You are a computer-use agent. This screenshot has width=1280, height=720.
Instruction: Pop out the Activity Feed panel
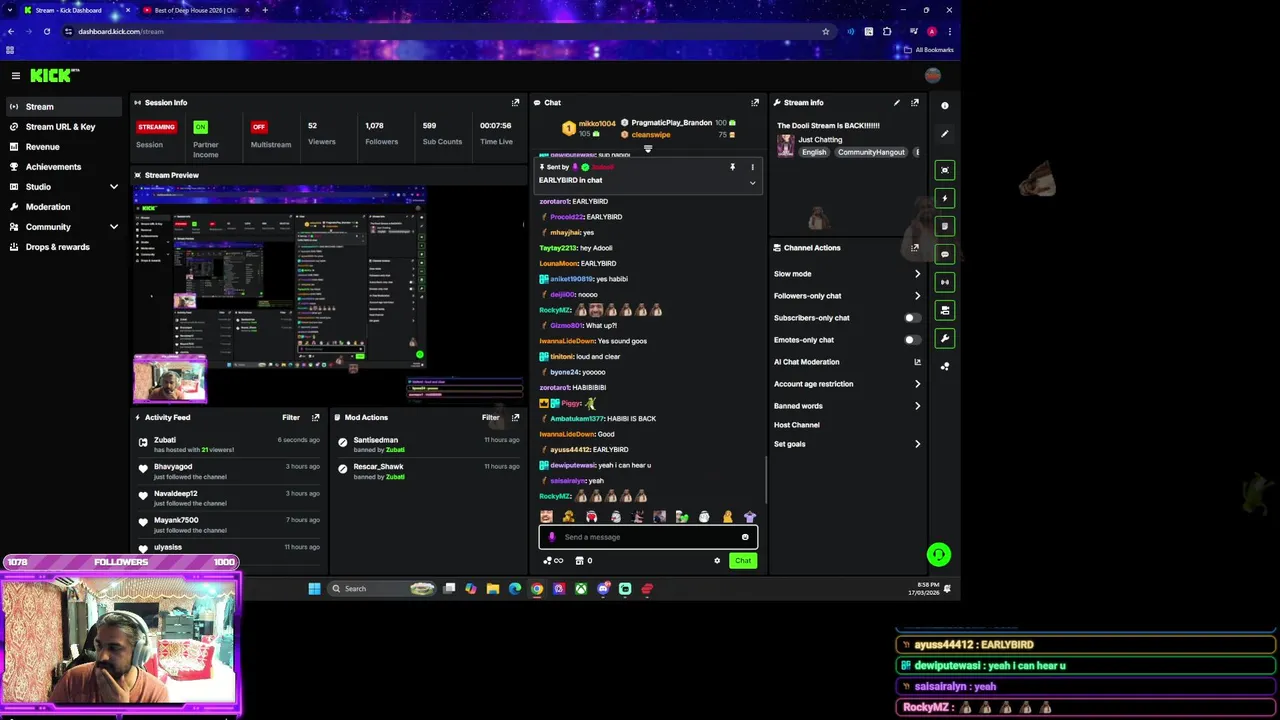315,417
